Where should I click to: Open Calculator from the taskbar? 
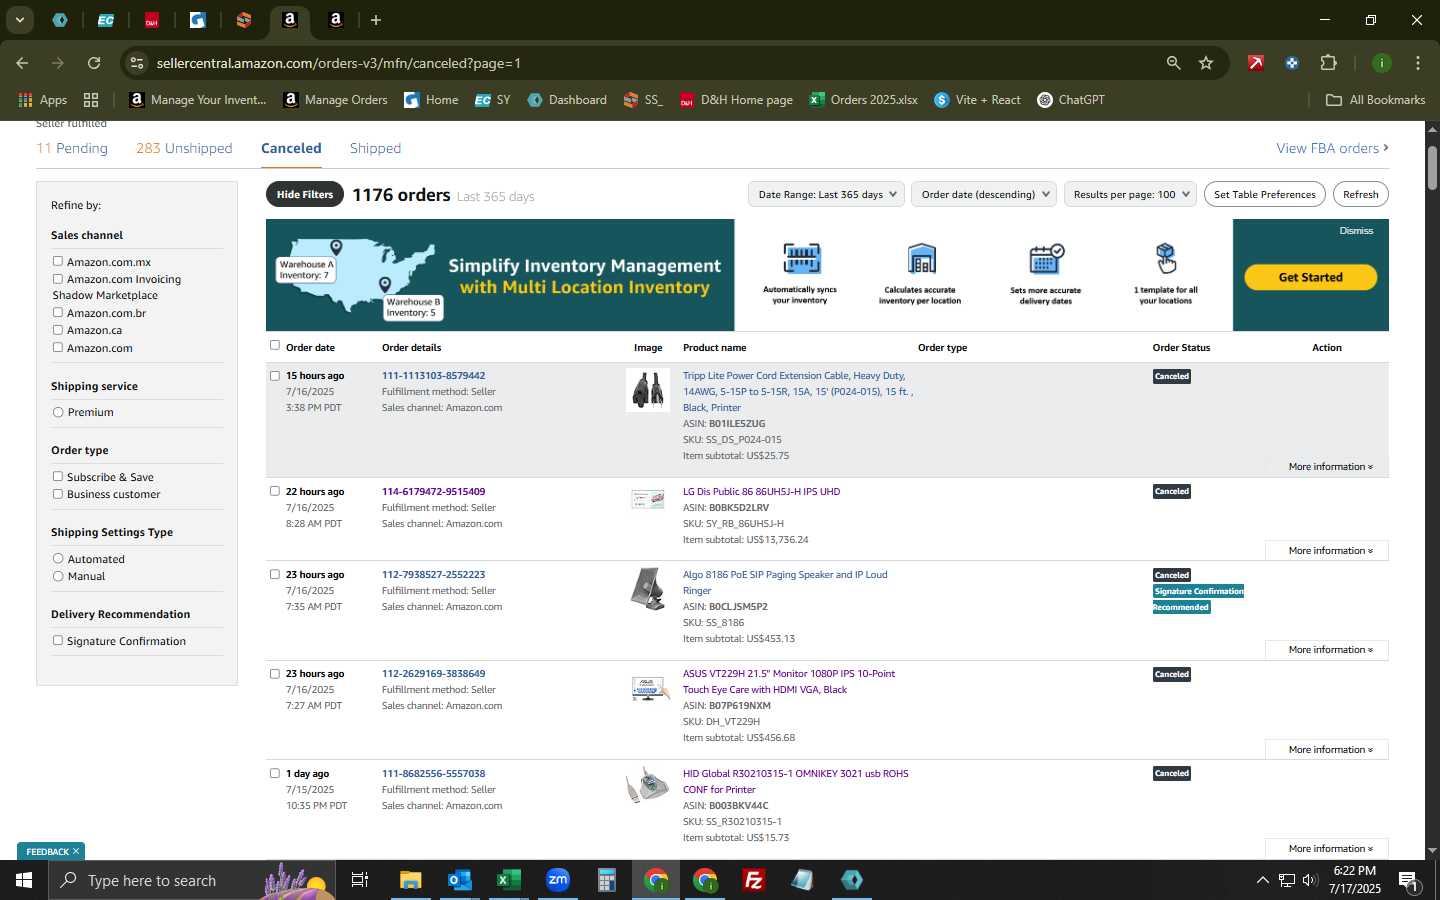click(x=607, y=880)
